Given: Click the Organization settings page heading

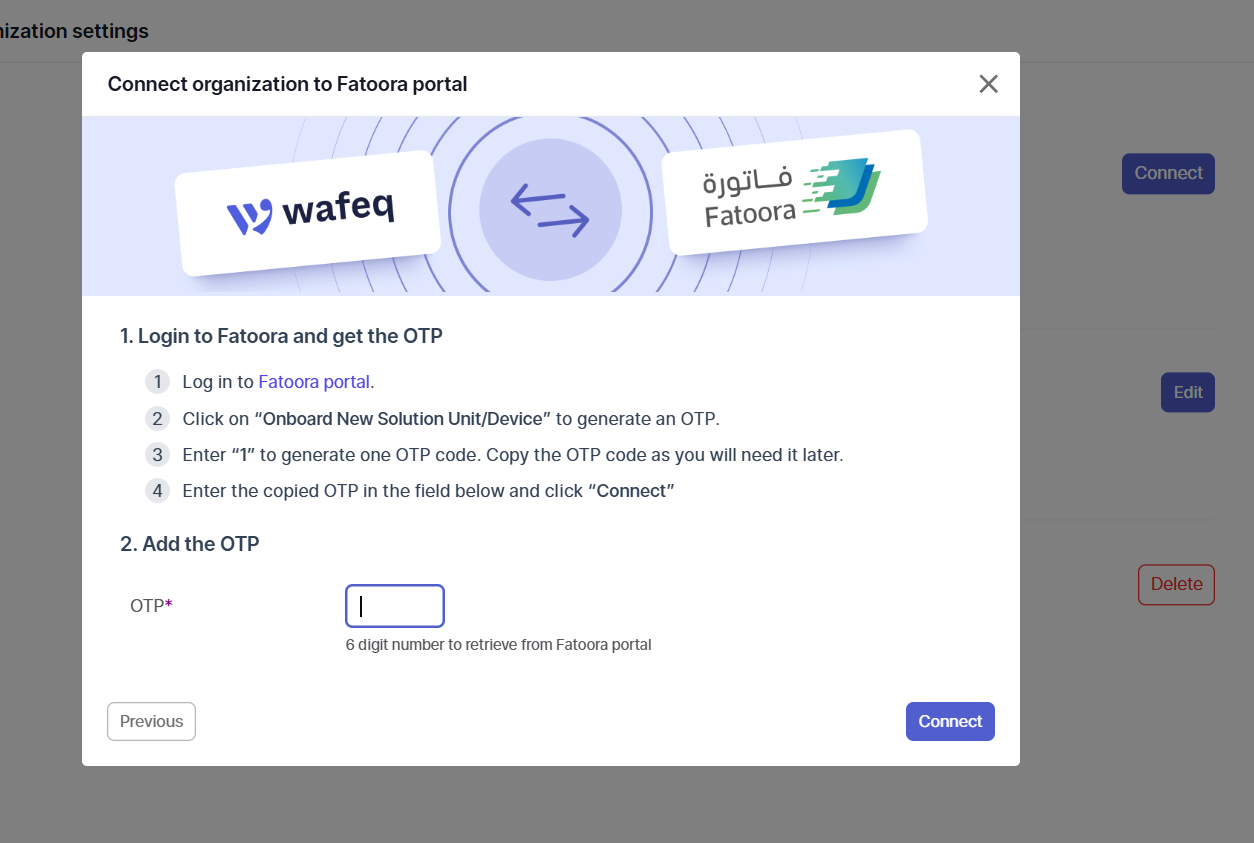Looking at the screenshot, I should point(74,31).
